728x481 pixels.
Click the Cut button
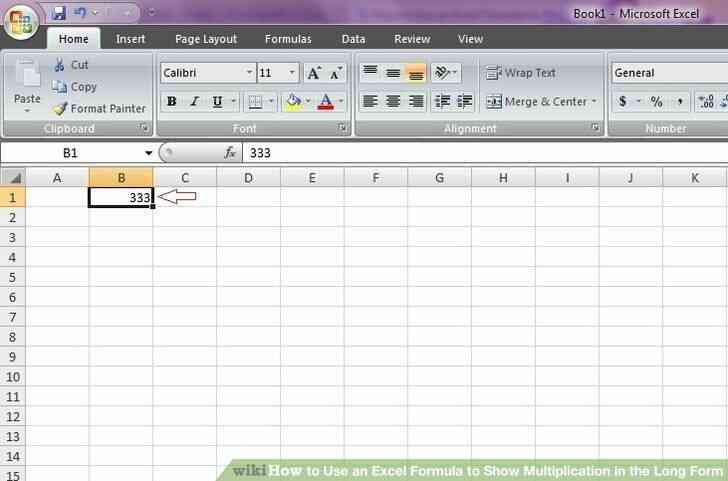pos(71,65)
